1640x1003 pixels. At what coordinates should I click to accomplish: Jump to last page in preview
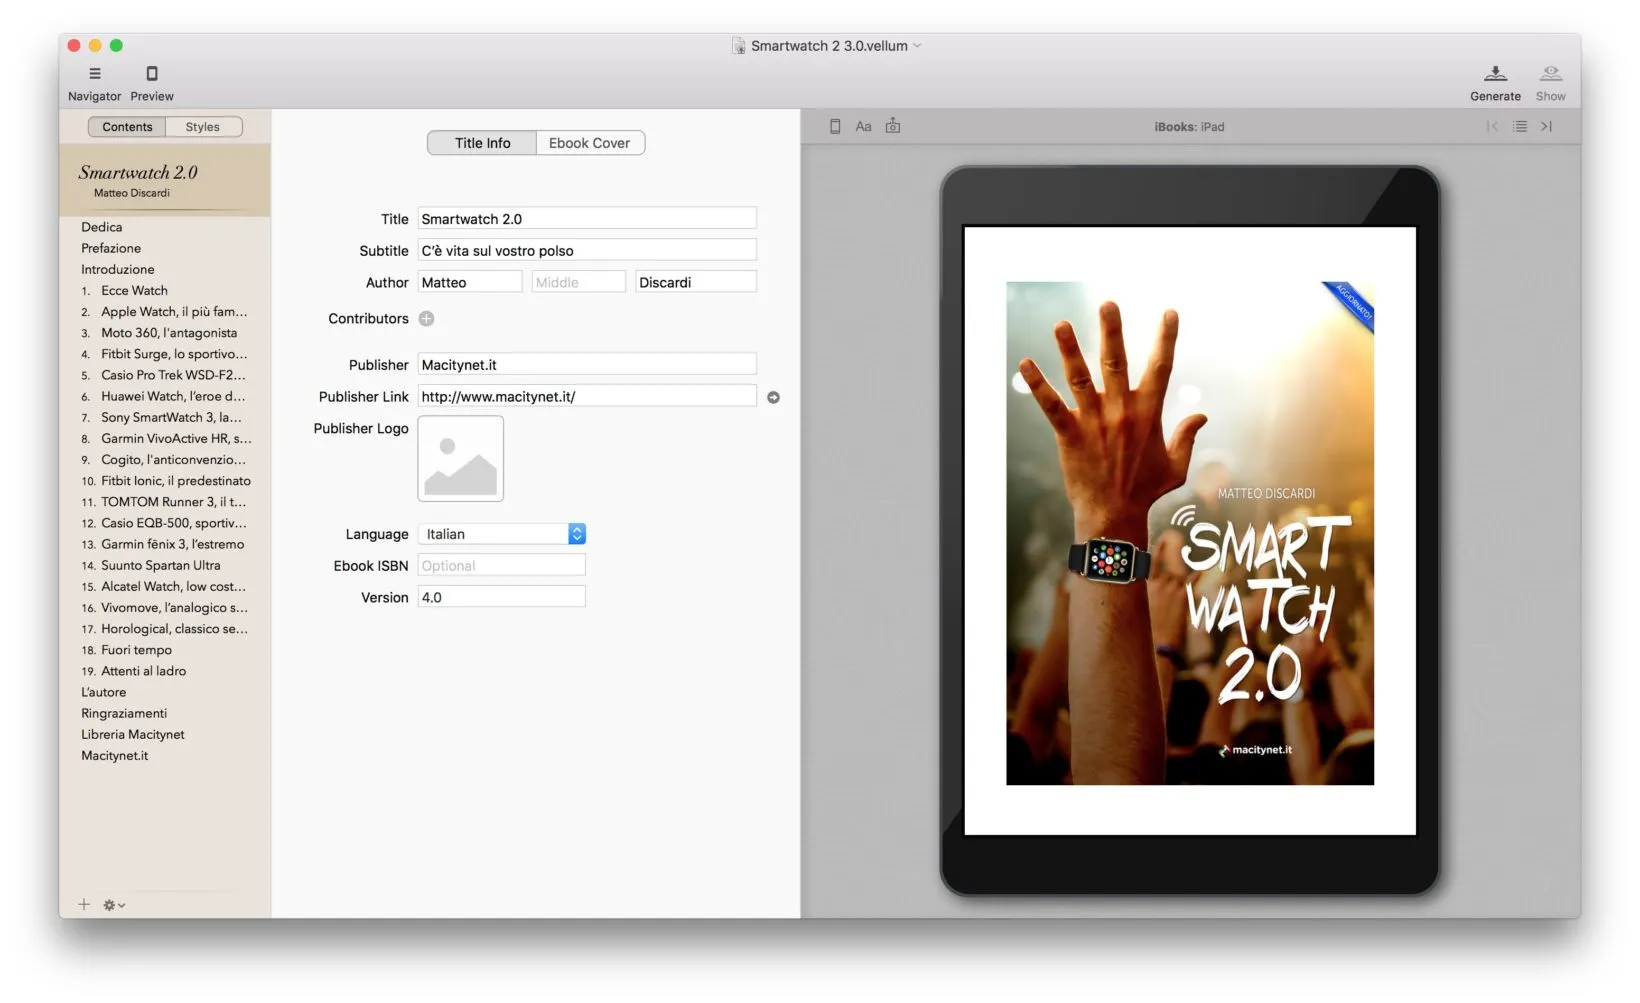1546,127
